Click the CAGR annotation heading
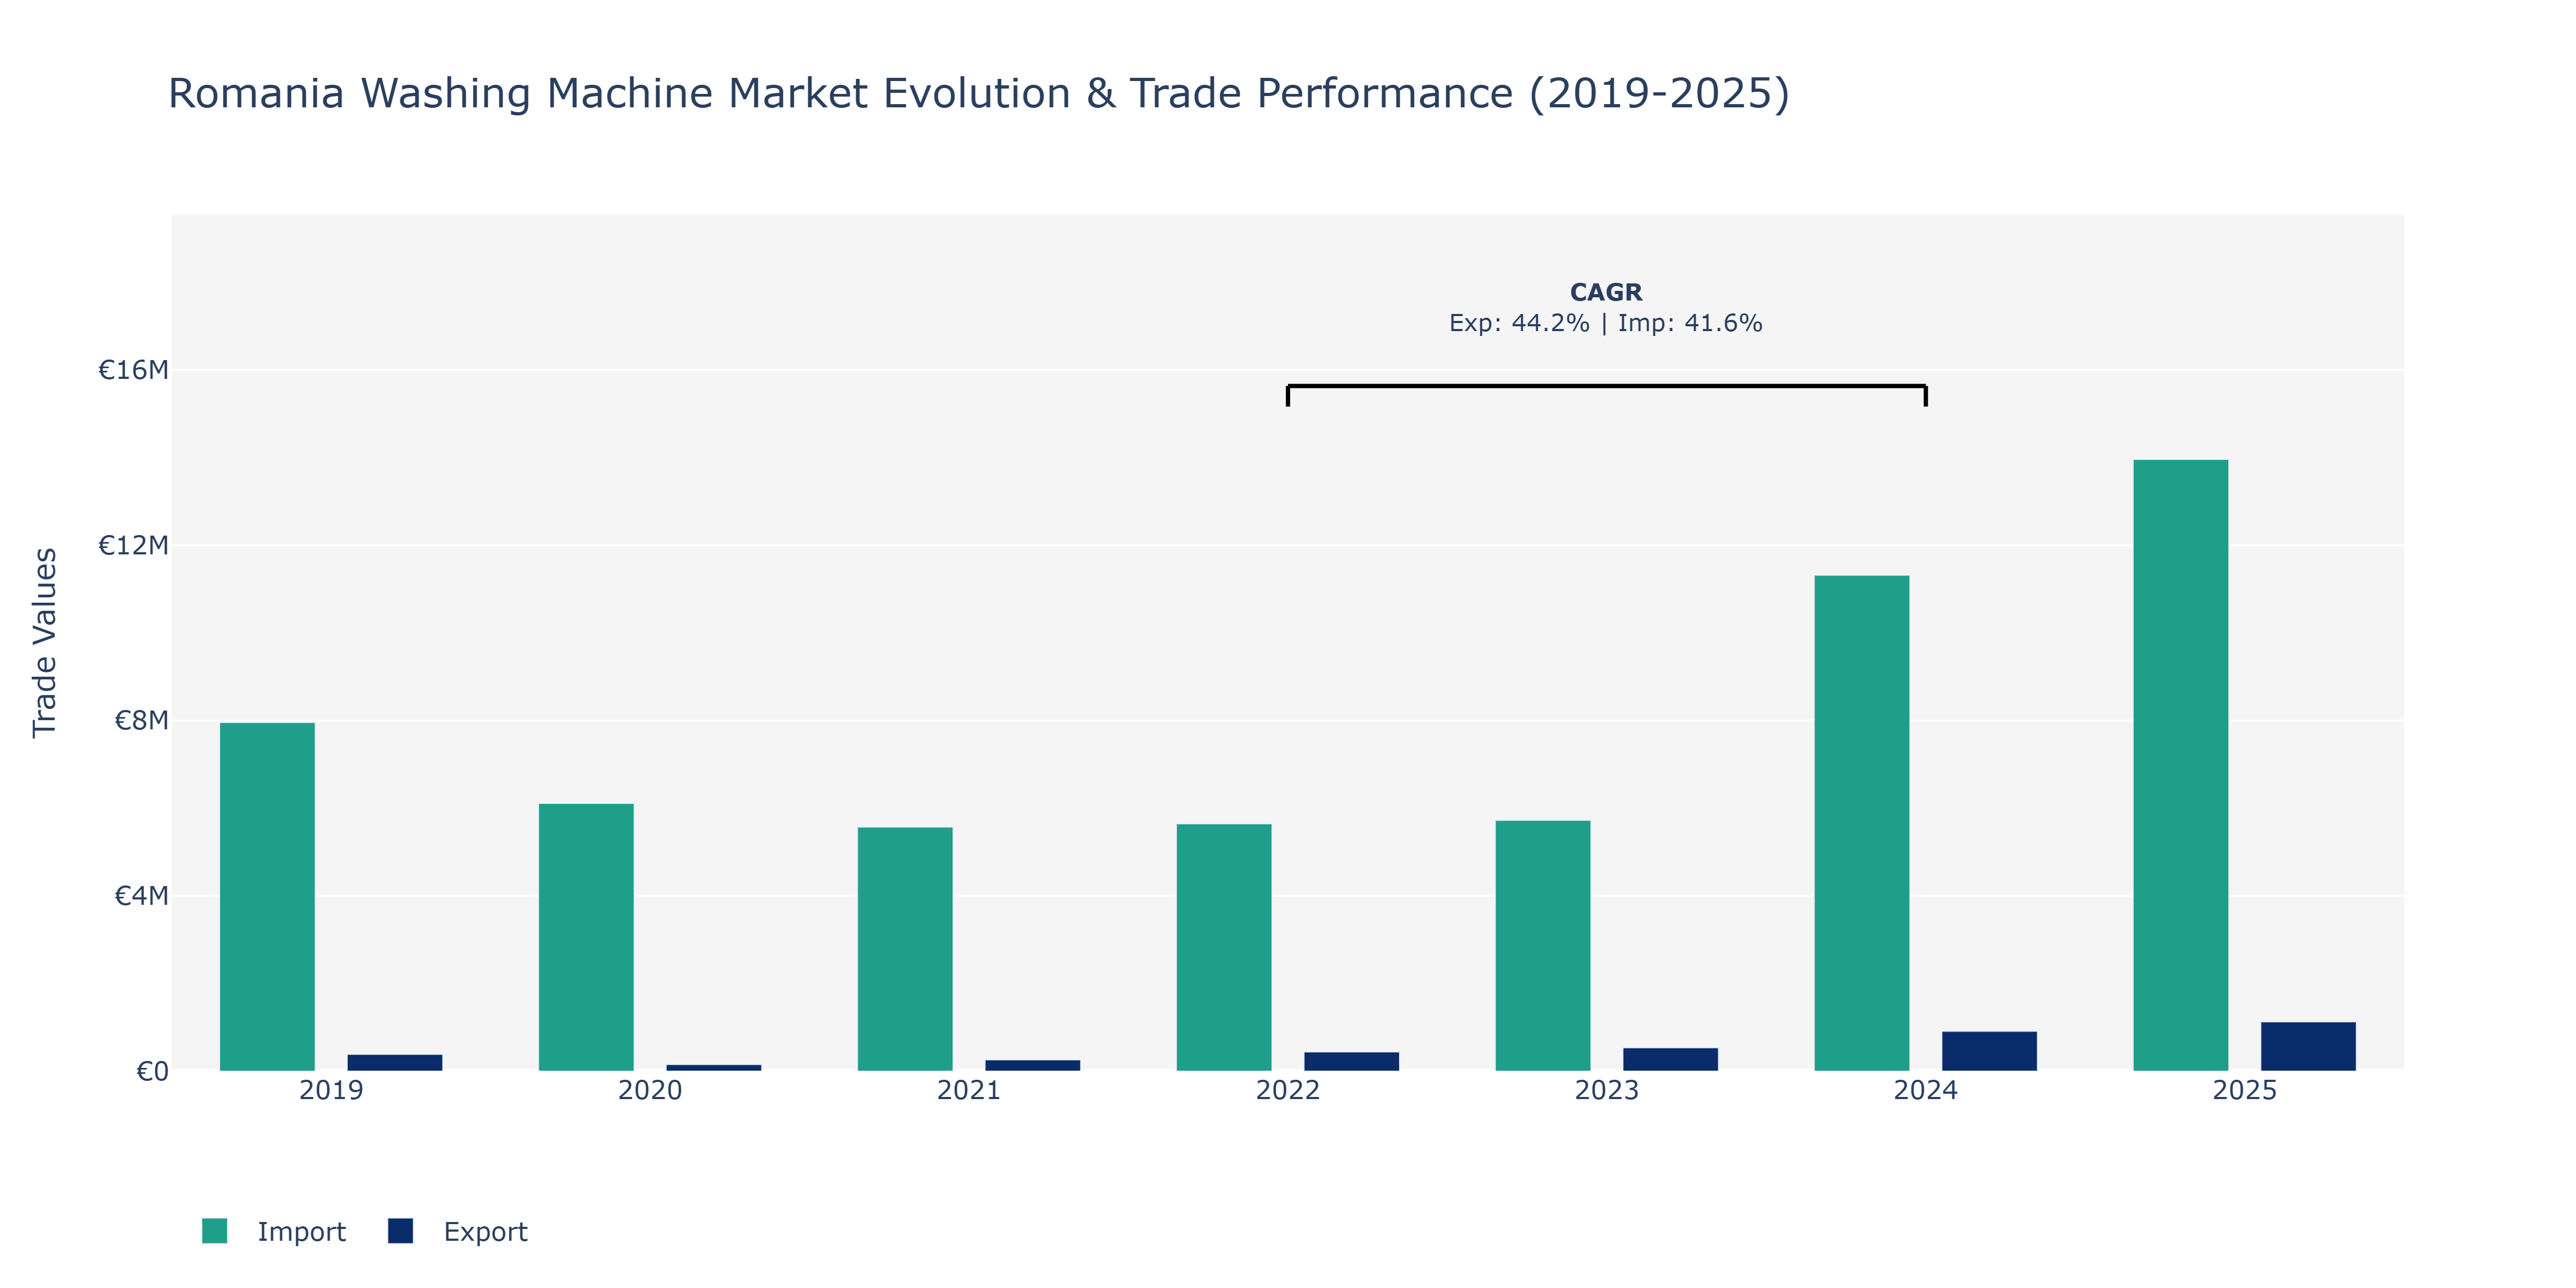The height and width of the screenshot is (1288, 2576). click(1606, 292)
